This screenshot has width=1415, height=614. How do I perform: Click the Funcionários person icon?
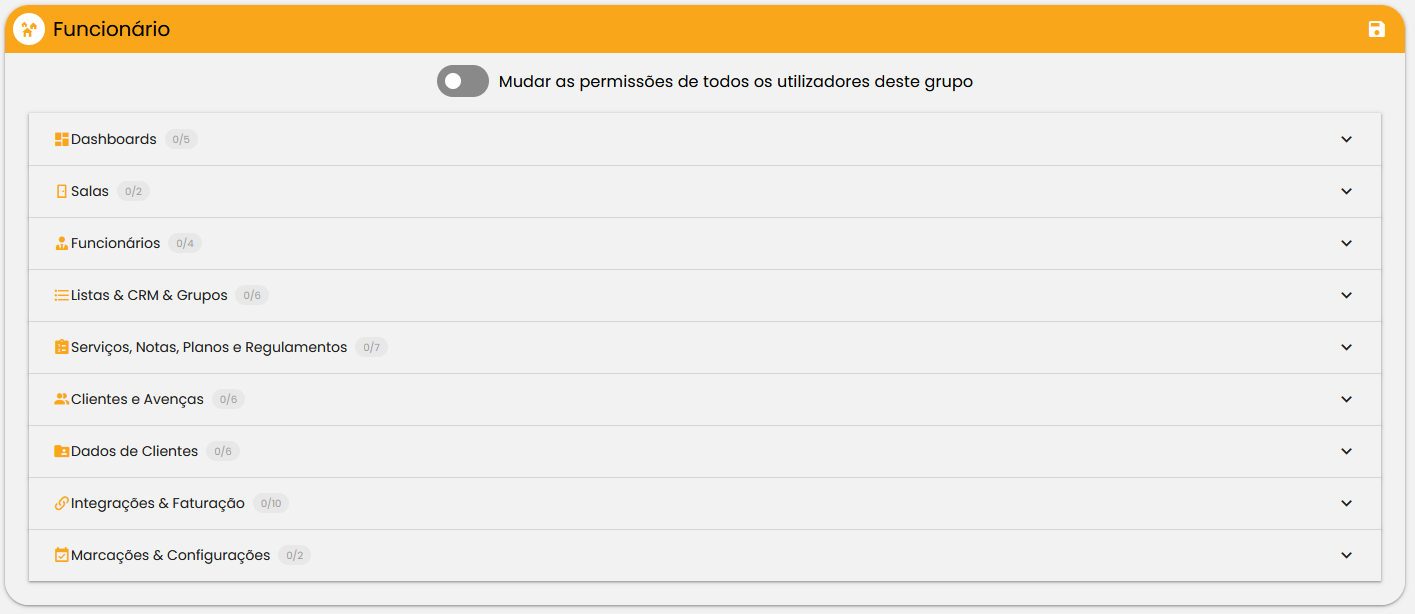click(x=61, y=243)
